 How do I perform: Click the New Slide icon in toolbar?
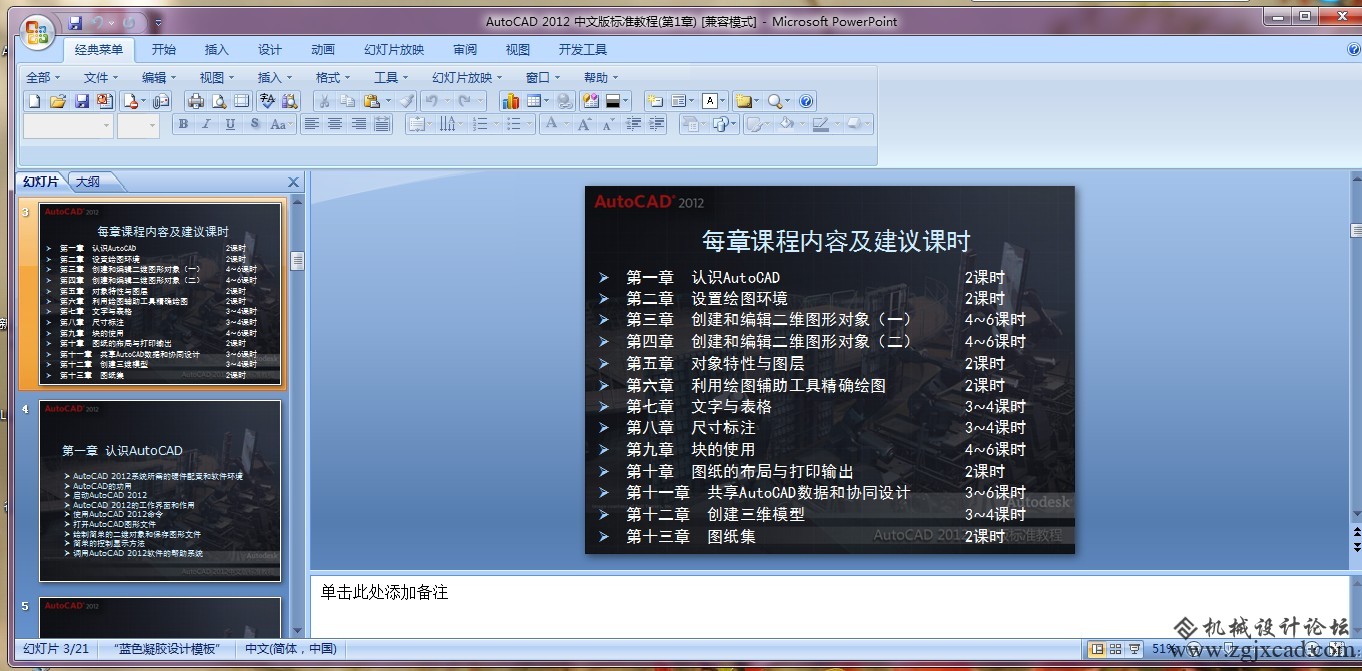(655, 101)
